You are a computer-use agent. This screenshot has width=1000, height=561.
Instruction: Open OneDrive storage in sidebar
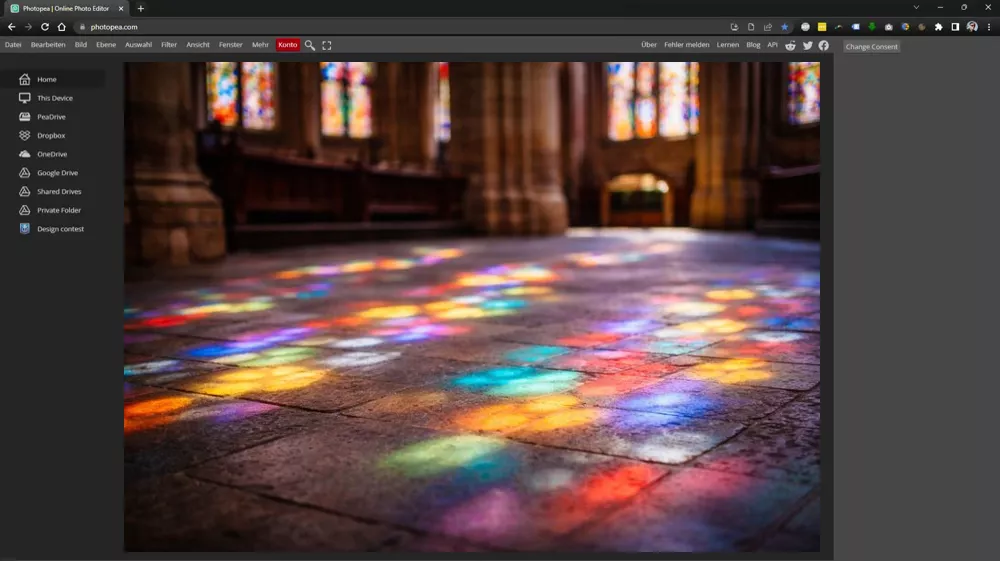click(52, 154)
